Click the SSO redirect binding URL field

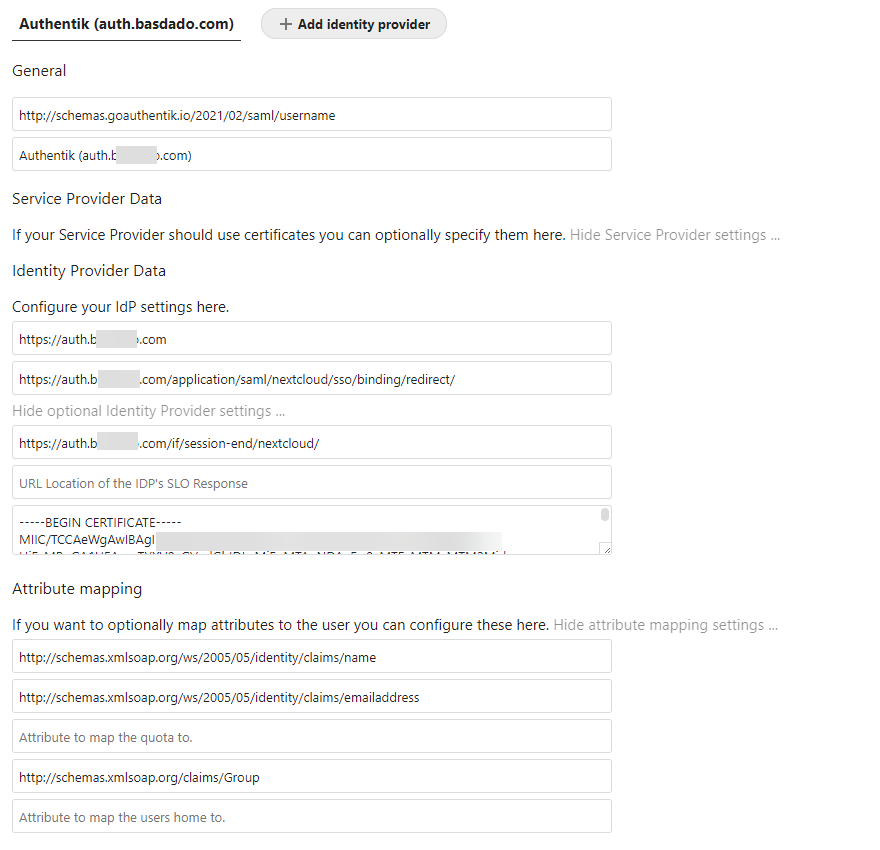click(x=310, y=378)
